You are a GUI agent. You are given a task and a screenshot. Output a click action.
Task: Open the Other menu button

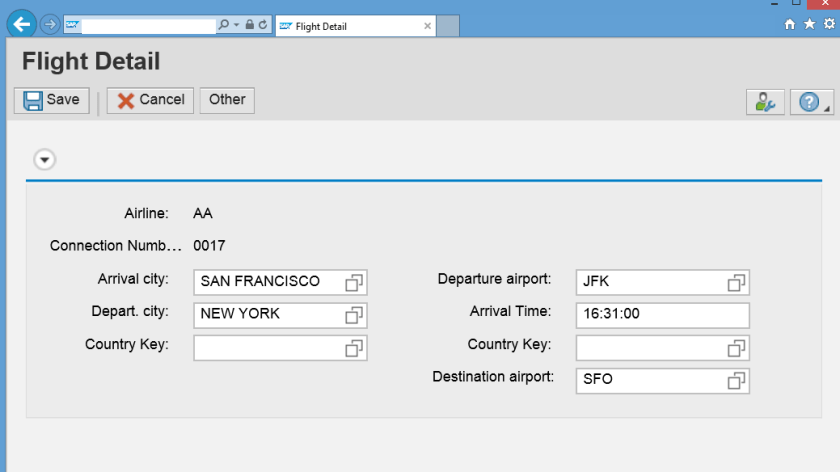[227, 100]
